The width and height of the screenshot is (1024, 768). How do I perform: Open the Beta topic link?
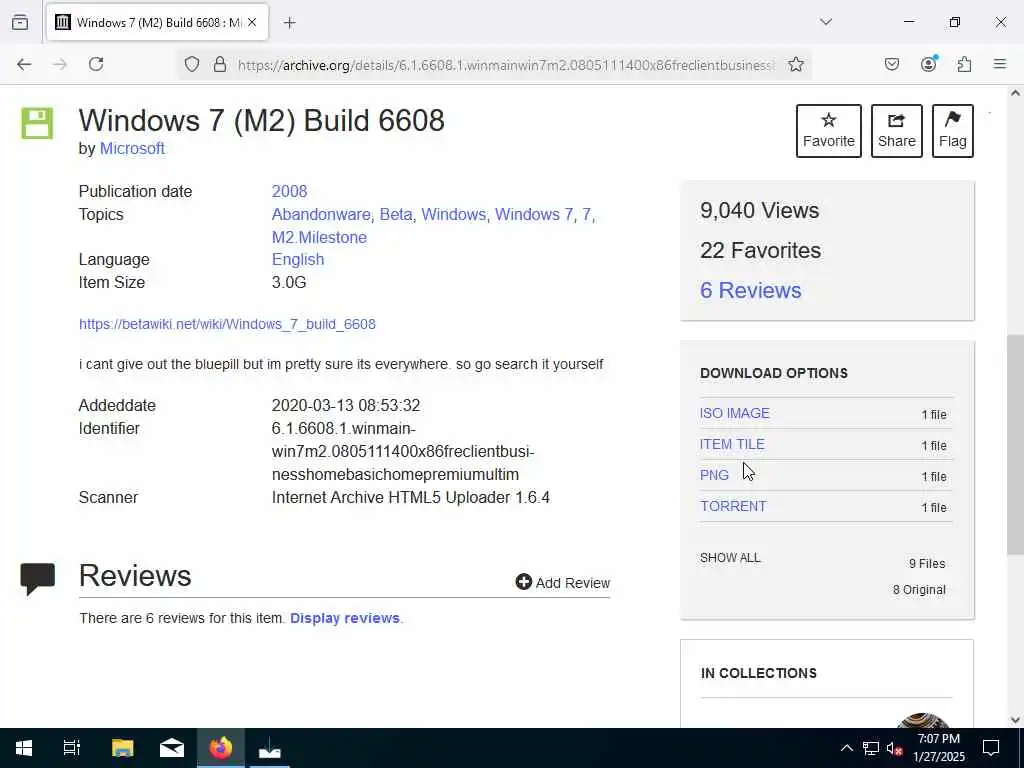click(396, 214)
